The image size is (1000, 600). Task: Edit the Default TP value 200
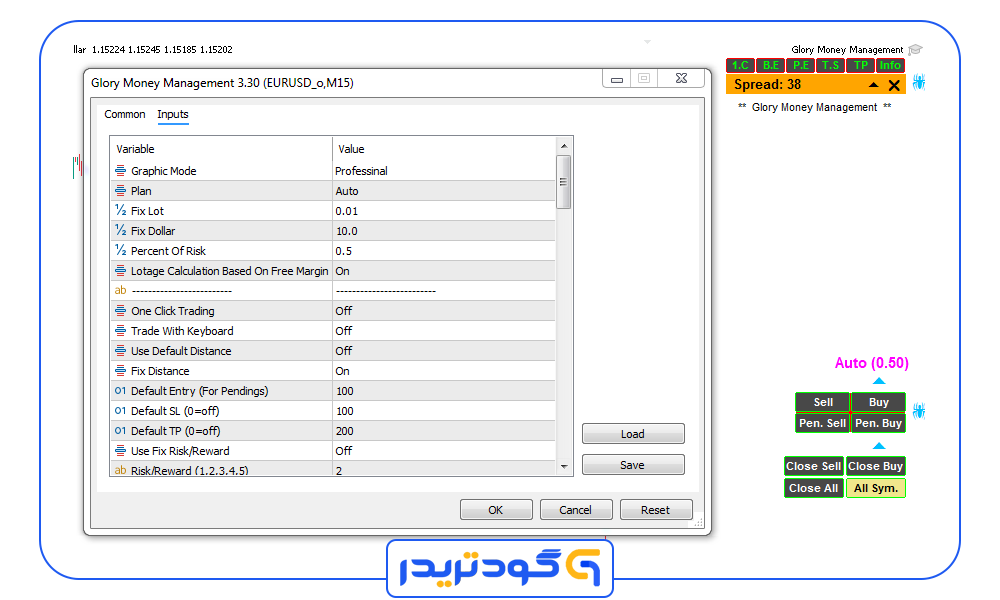click(x=444, y=431)
